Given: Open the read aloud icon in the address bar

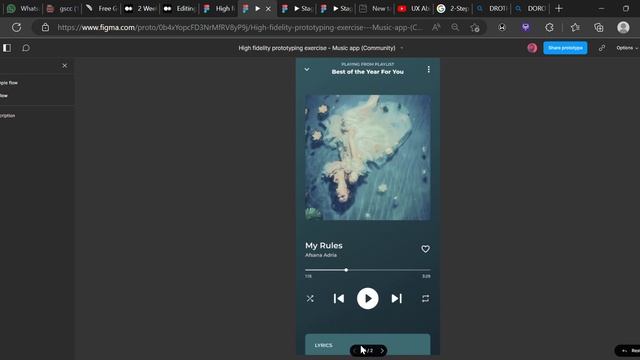Looking at the screenshot, I should click(x=436, y=27).
